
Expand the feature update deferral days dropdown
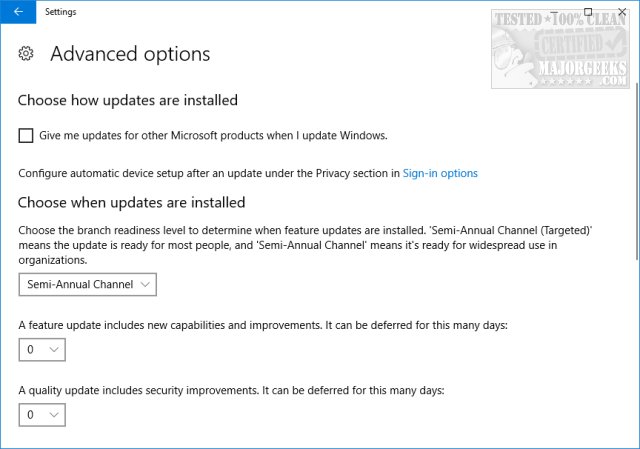pos(42,350)
